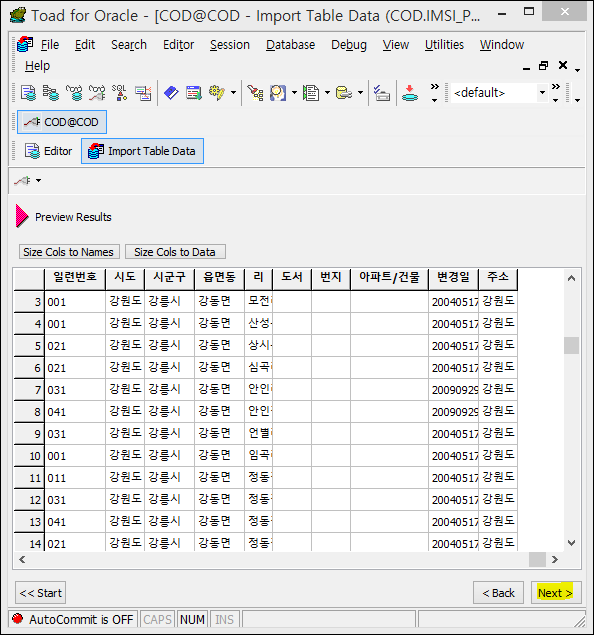Click the gear and pencil automation icon
This screenshot has width=594, height=635.
[217, 93]
